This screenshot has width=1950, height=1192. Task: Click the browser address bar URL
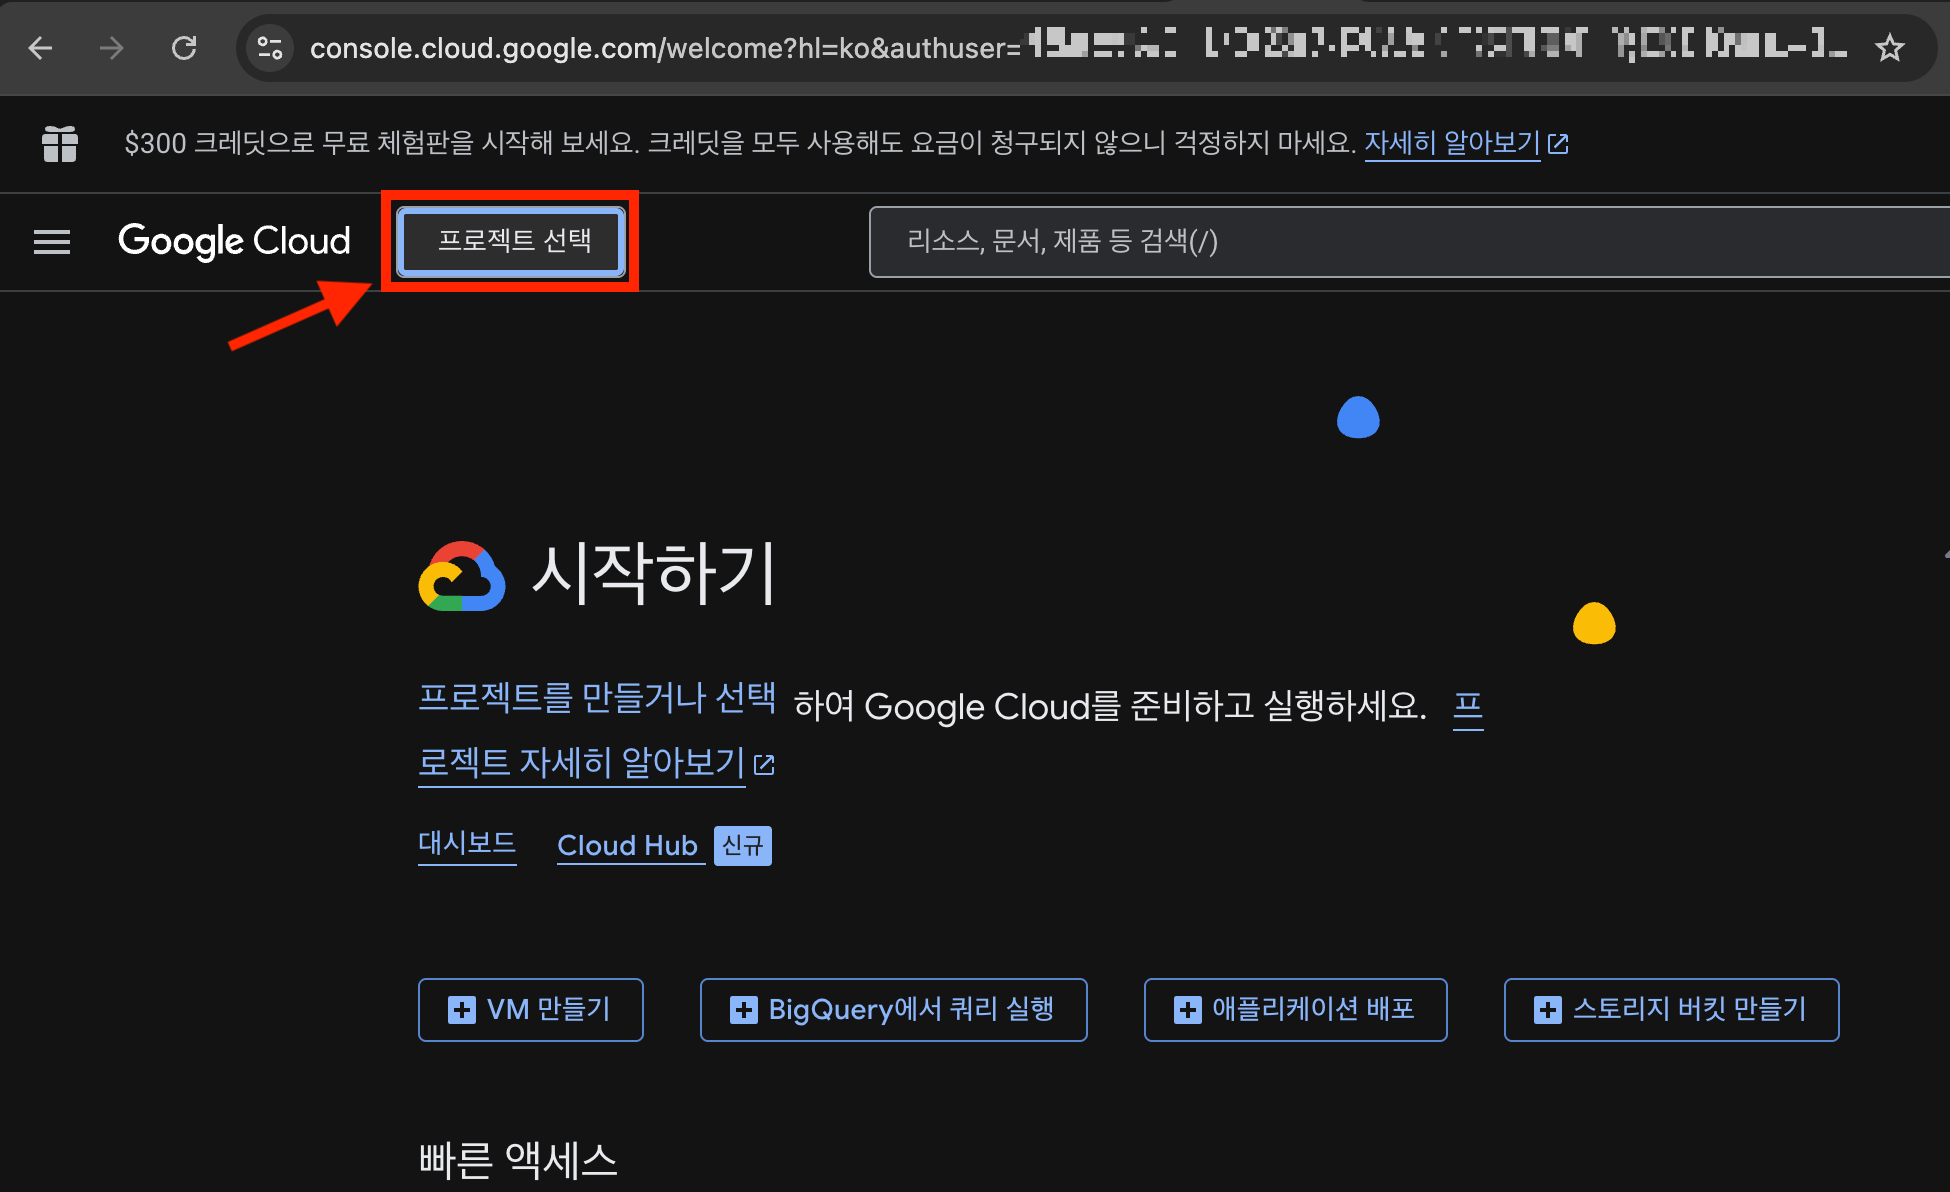pos(660,48)
